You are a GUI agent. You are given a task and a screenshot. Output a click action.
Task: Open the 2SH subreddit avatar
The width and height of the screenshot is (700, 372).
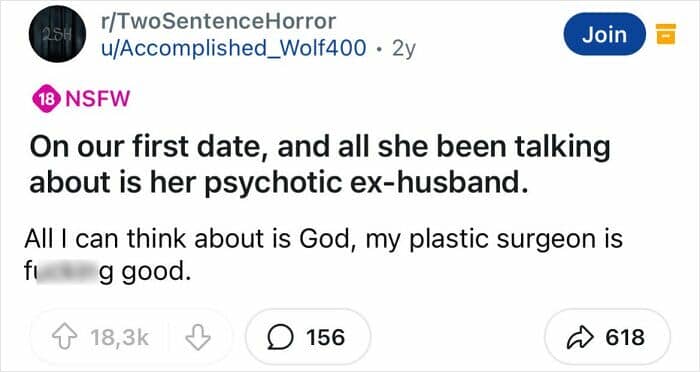pyautogui.click(x=57, y=35)
